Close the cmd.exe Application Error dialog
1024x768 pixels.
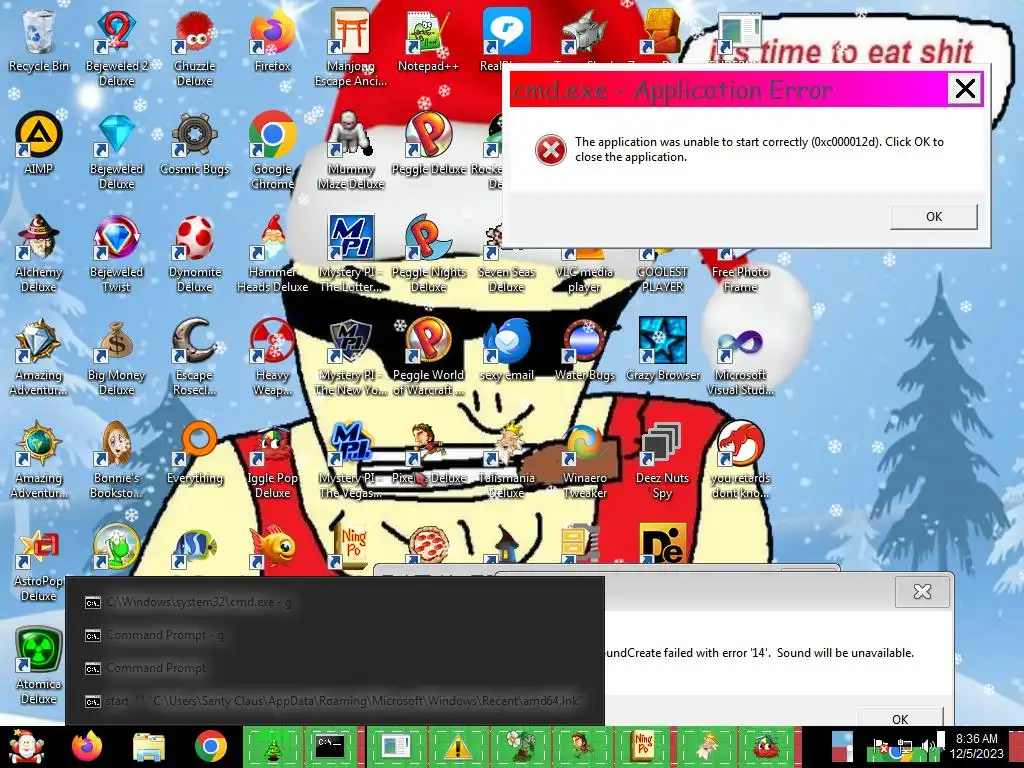(965, 88)
